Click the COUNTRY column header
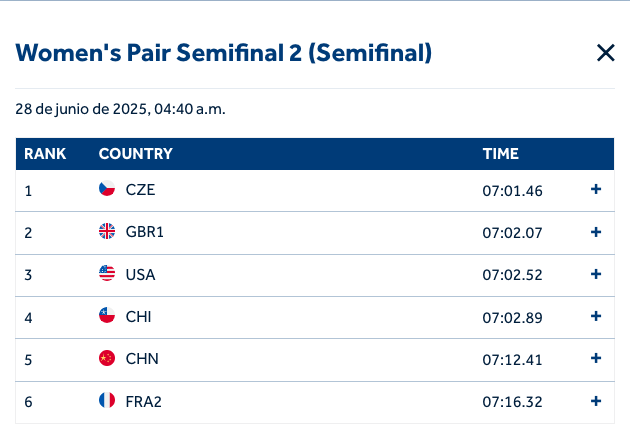630x437 pixels. (136, 154)
